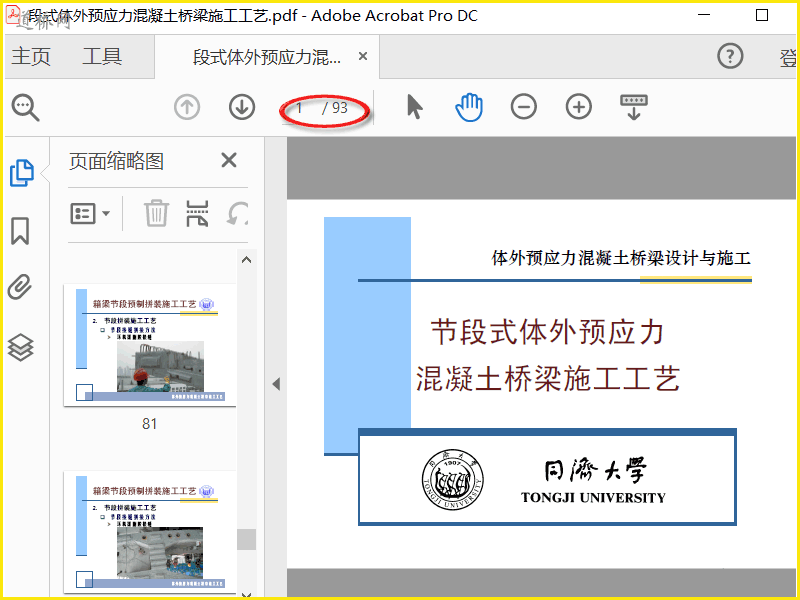Viewport: 800px width, 600px height.
Task: Select the 段式体外预应力混... document tab
Action: [x=267, y=57]
